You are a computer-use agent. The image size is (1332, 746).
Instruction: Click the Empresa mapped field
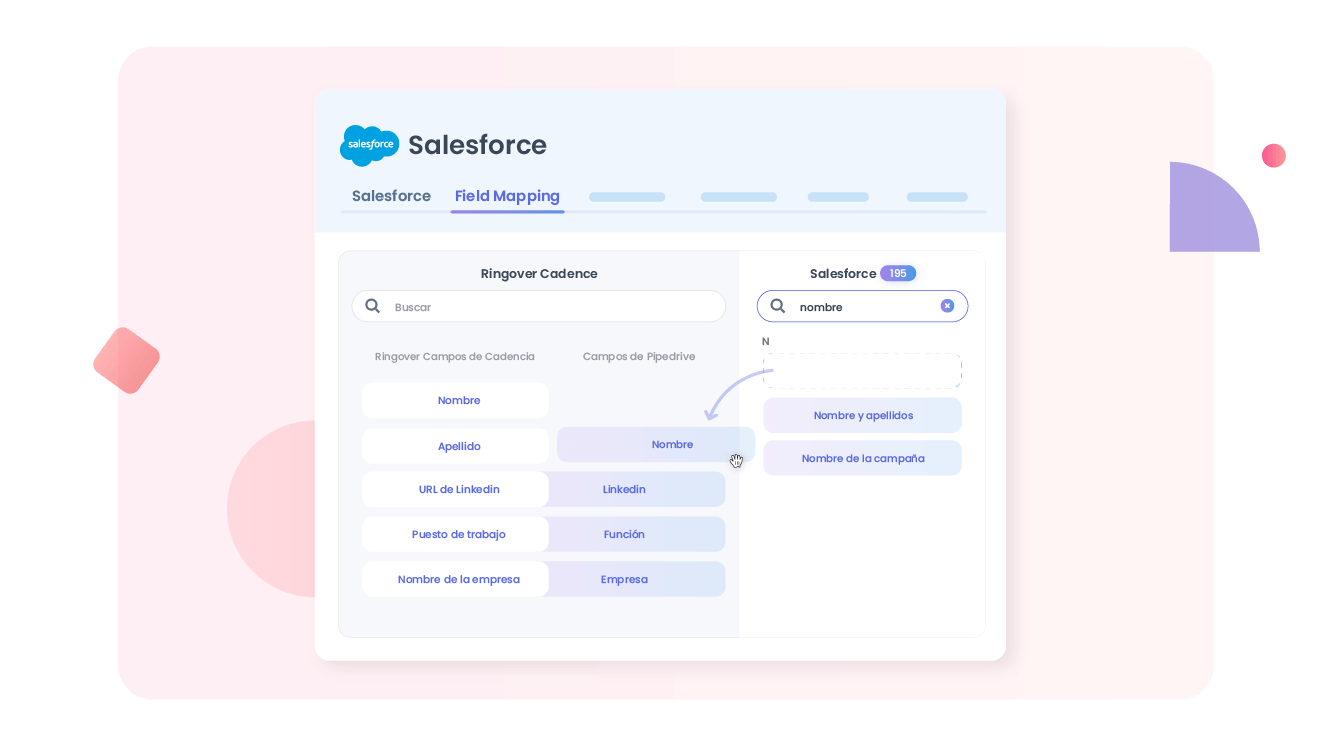tap(624, 578)
